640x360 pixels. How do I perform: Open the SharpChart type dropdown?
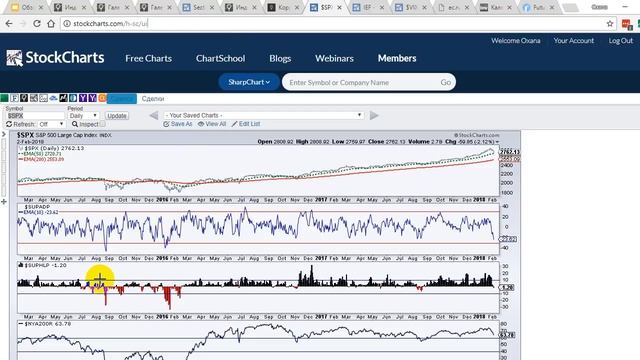[249, 82]
